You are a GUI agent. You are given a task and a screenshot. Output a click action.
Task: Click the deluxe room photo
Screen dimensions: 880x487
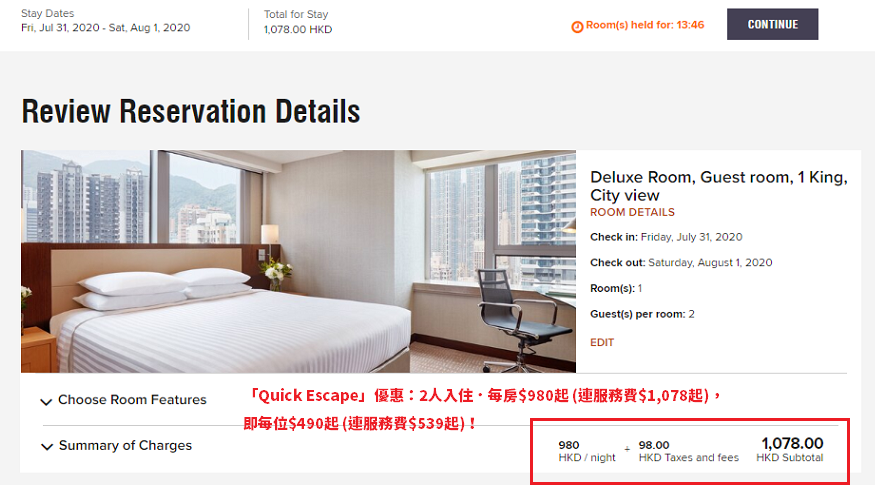tap(298, 261)
